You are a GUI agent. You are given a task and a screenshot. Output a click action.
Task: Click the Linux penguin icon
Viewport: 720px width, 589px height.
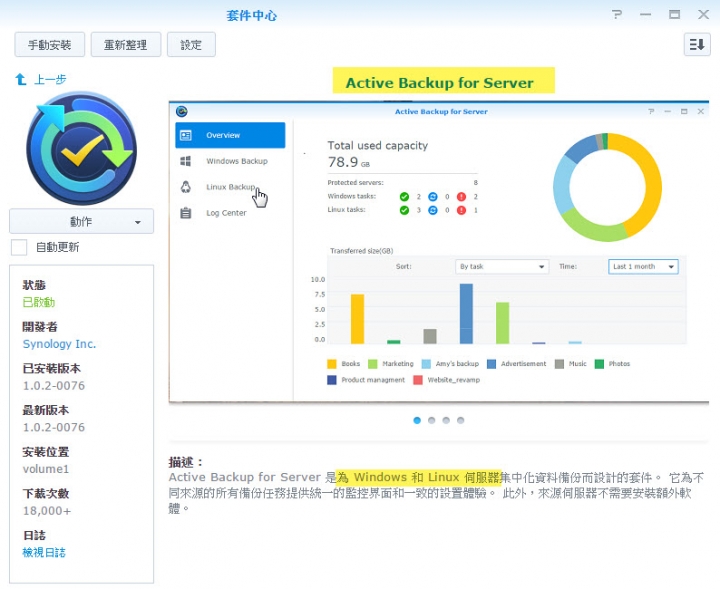(186, 187)
